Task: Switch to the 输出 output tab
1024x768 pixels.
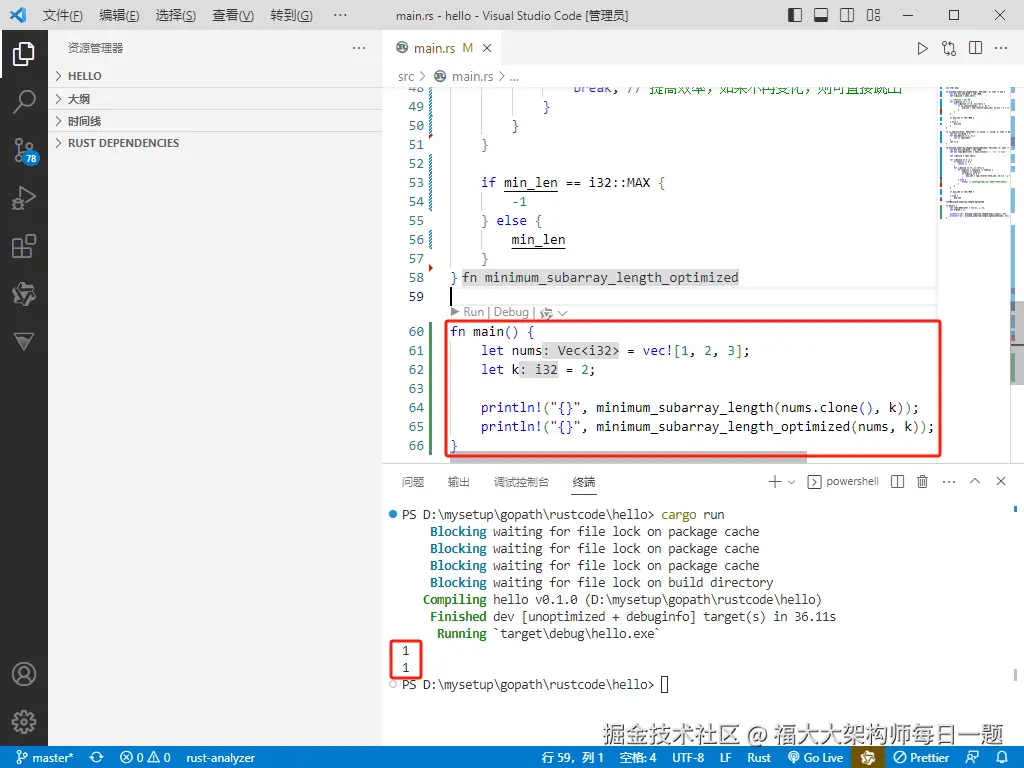Action: (458, 482)
